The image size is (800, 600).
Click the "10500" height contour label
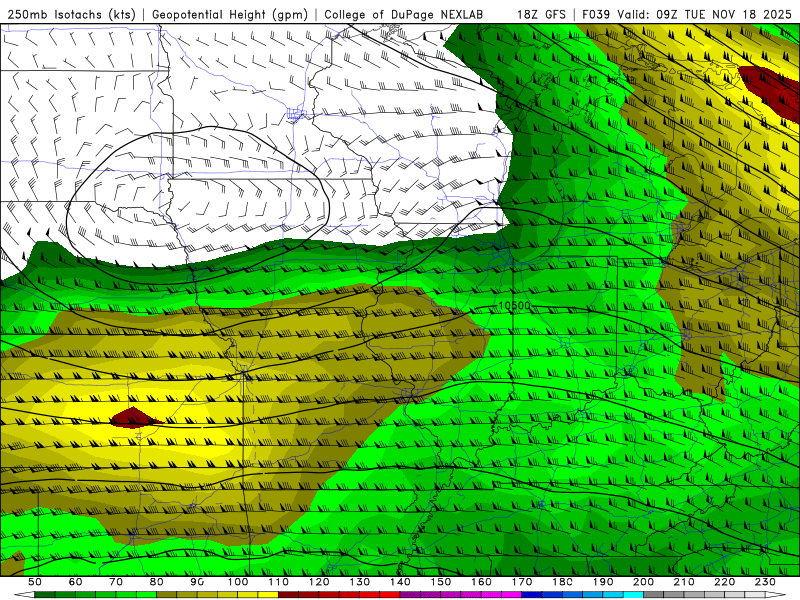tap(514, 306)
